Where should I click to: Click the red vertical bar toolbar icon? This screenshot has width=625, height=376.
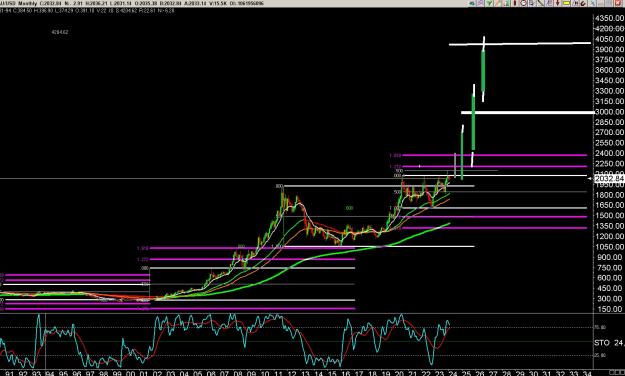(515, 3)
